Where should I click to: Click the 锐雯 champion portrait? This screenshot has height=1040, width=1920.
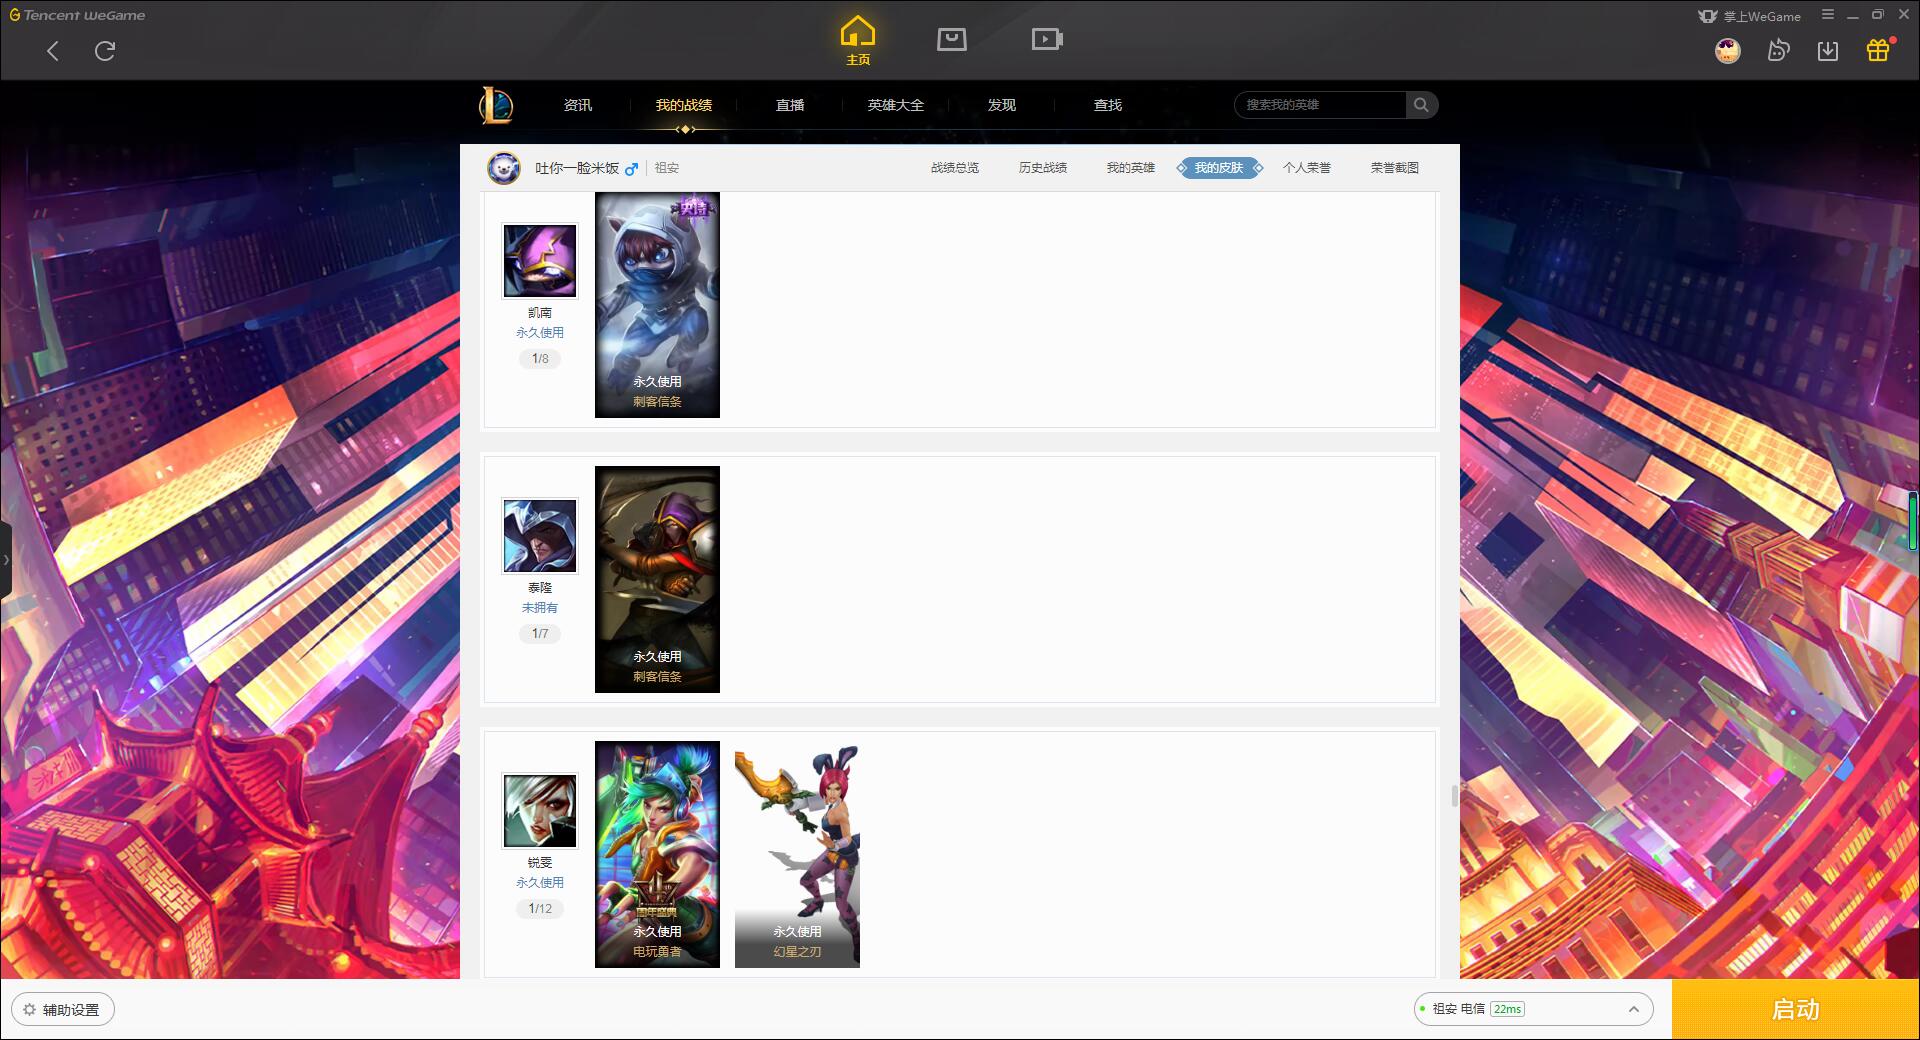(x=540, y=811)
